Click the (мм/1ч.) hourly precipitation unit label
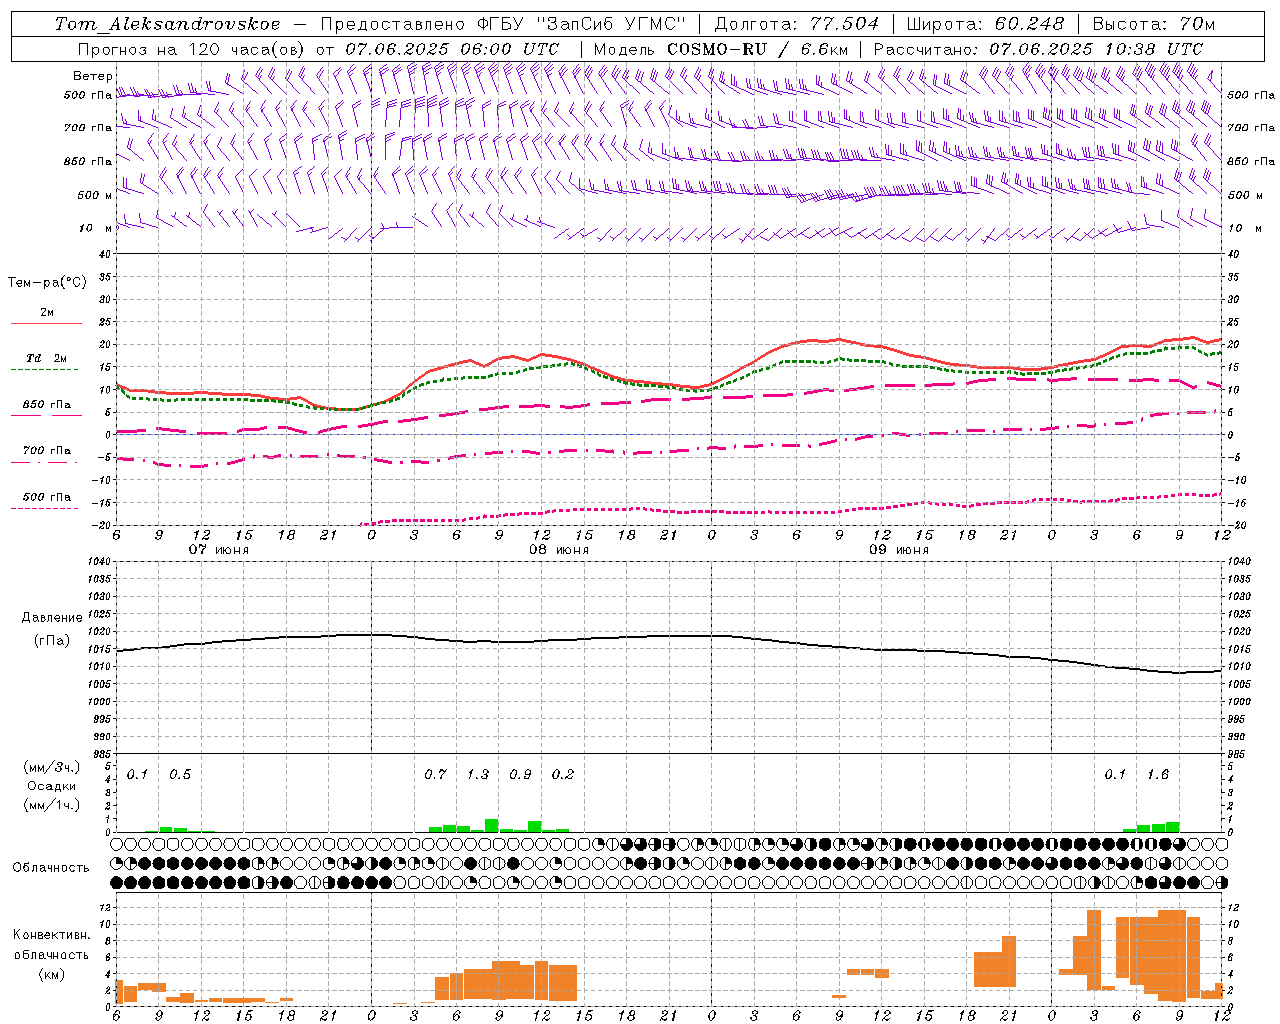This screenshot has height=1024, width=1280. click(x=51, y=805)
